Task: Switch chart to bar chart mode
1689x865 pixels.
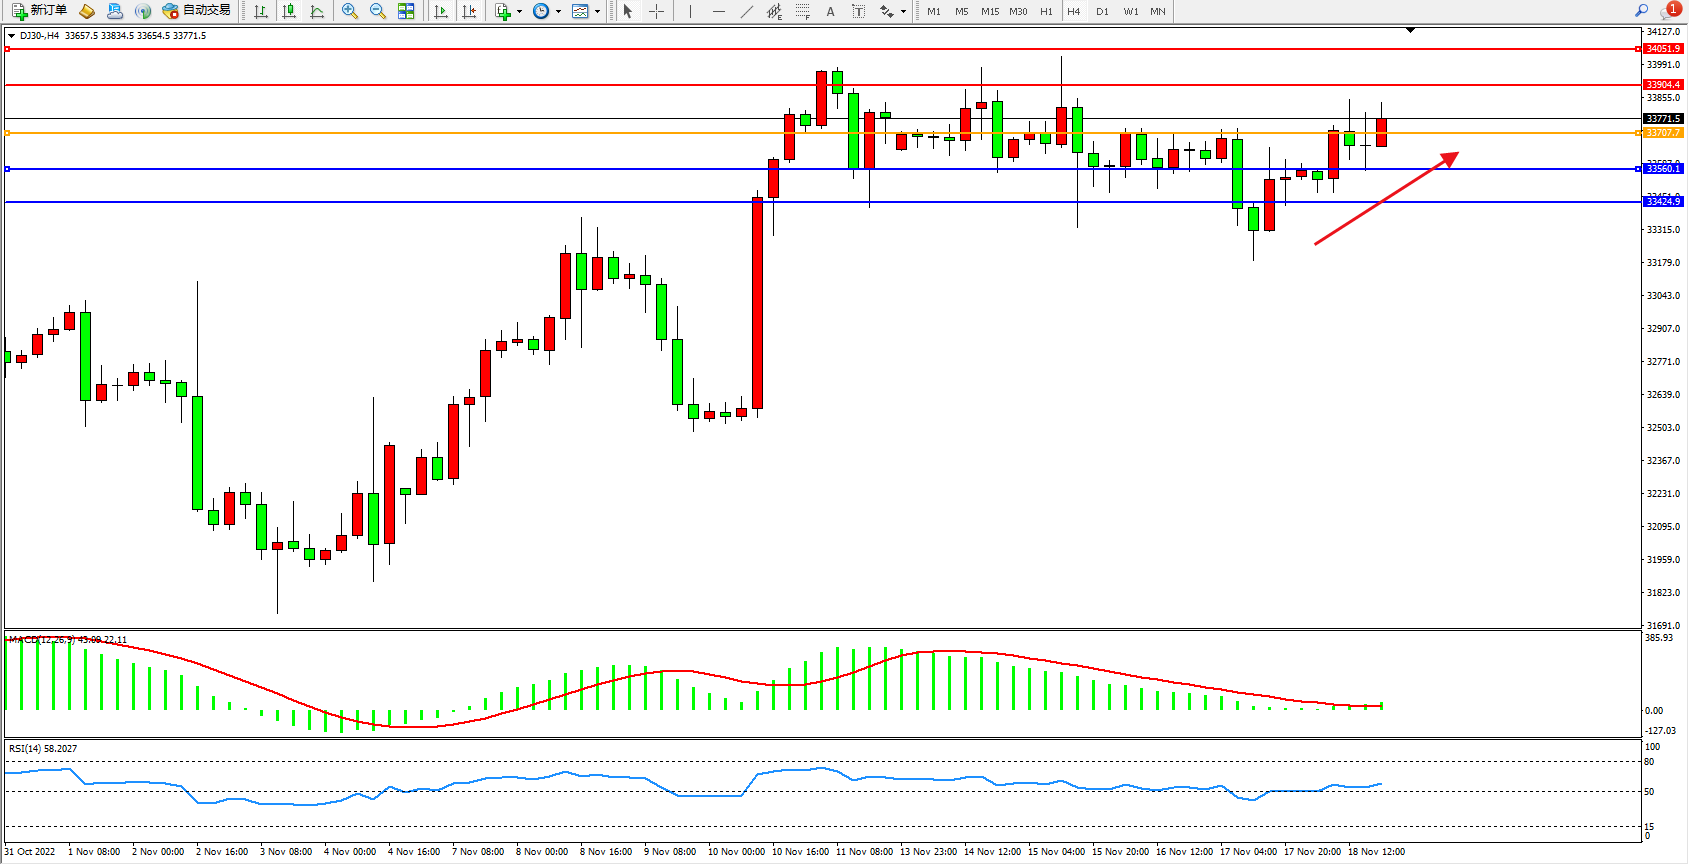Action: tap(261, 11)
